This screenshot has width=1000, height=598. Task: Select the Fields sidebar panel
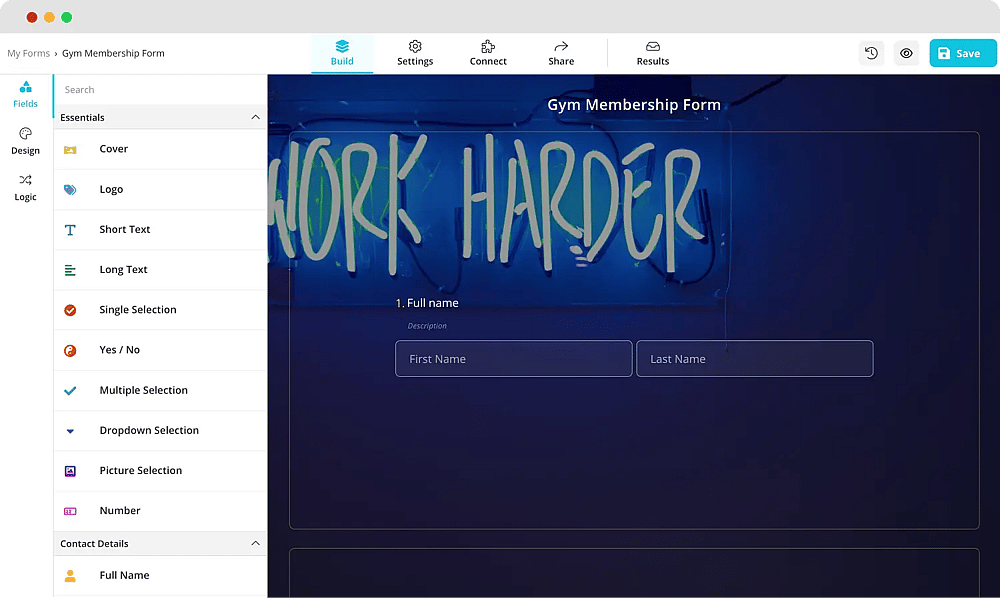[26, 94]
